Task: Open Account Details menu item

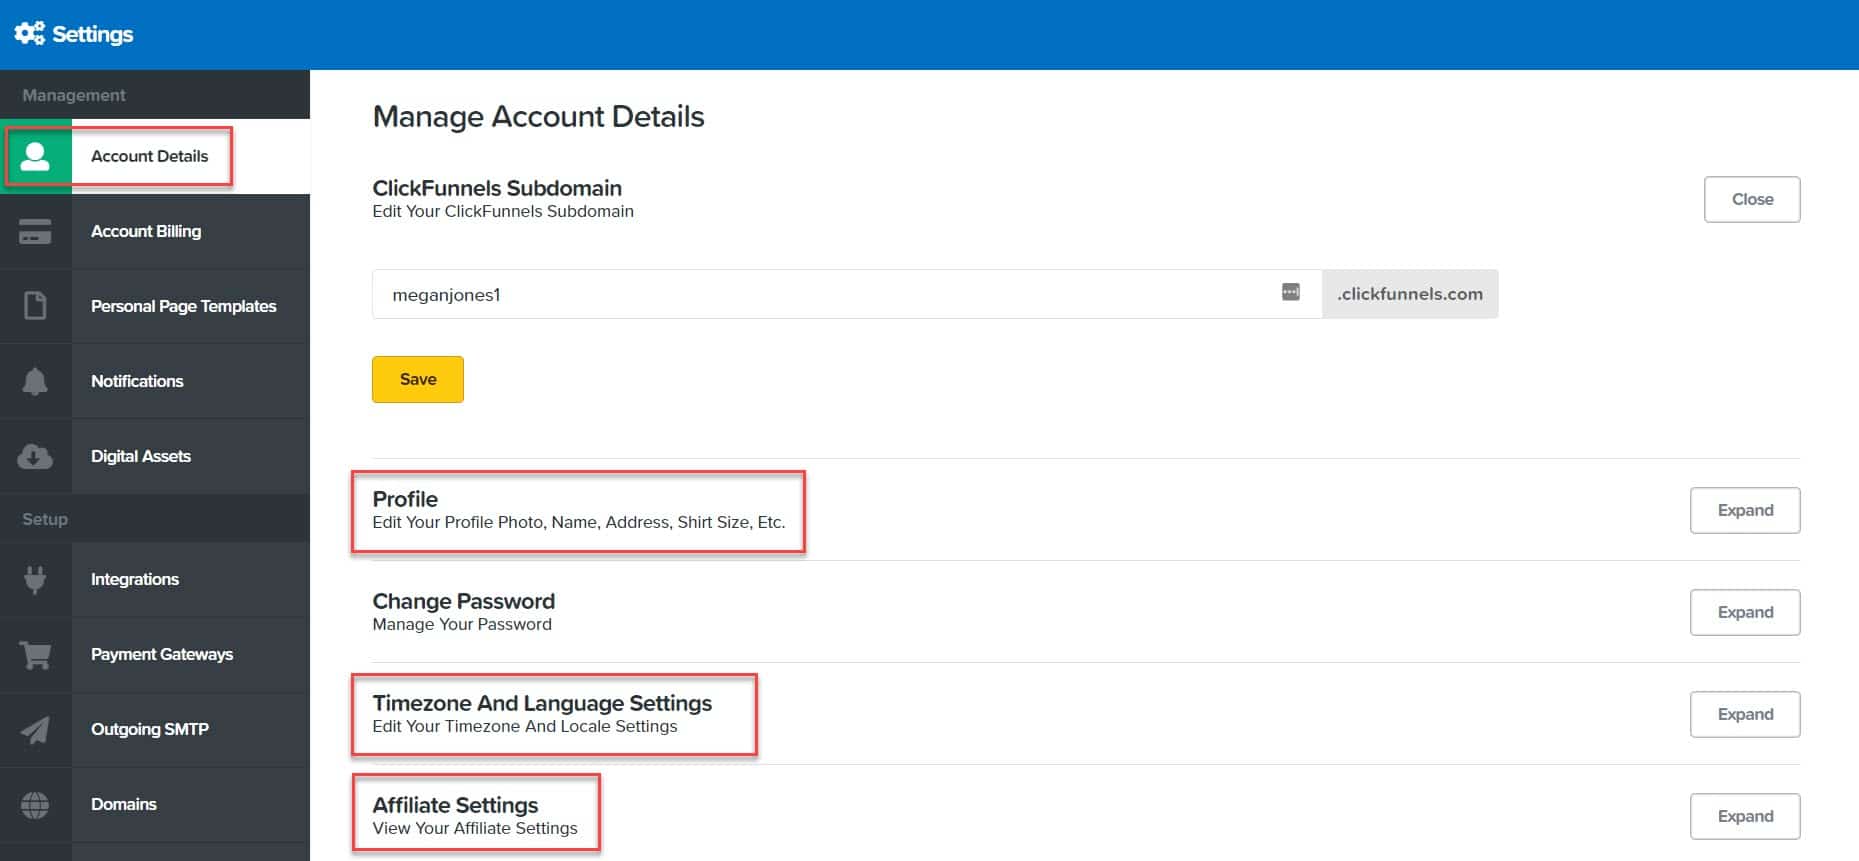Action: coord(155,156)
